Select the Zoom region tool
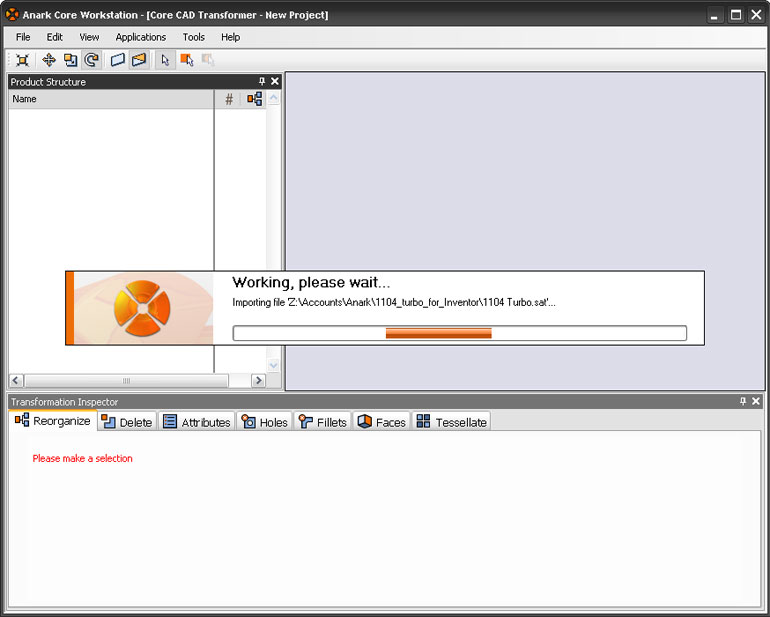Screen dimensions: 770x617 pyautogui.click(x=71, y=60)
